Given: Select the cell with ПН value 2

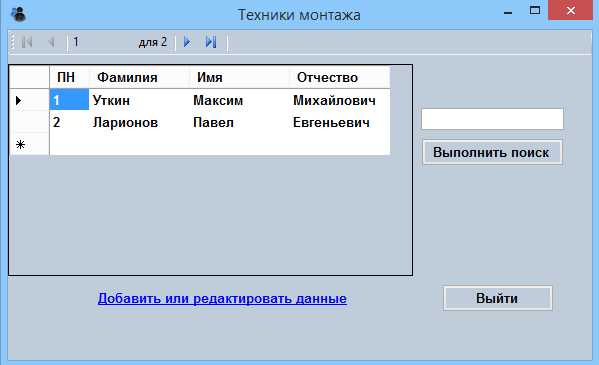Looking at the screenshot, I should (x=70, y=122).
